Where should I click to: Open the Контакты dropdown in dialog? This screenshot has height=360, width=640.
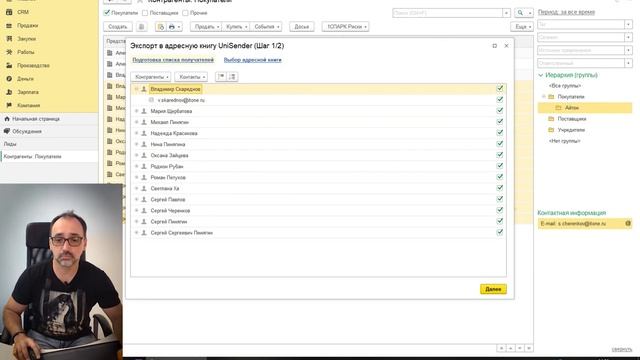[x=191, y=77]
